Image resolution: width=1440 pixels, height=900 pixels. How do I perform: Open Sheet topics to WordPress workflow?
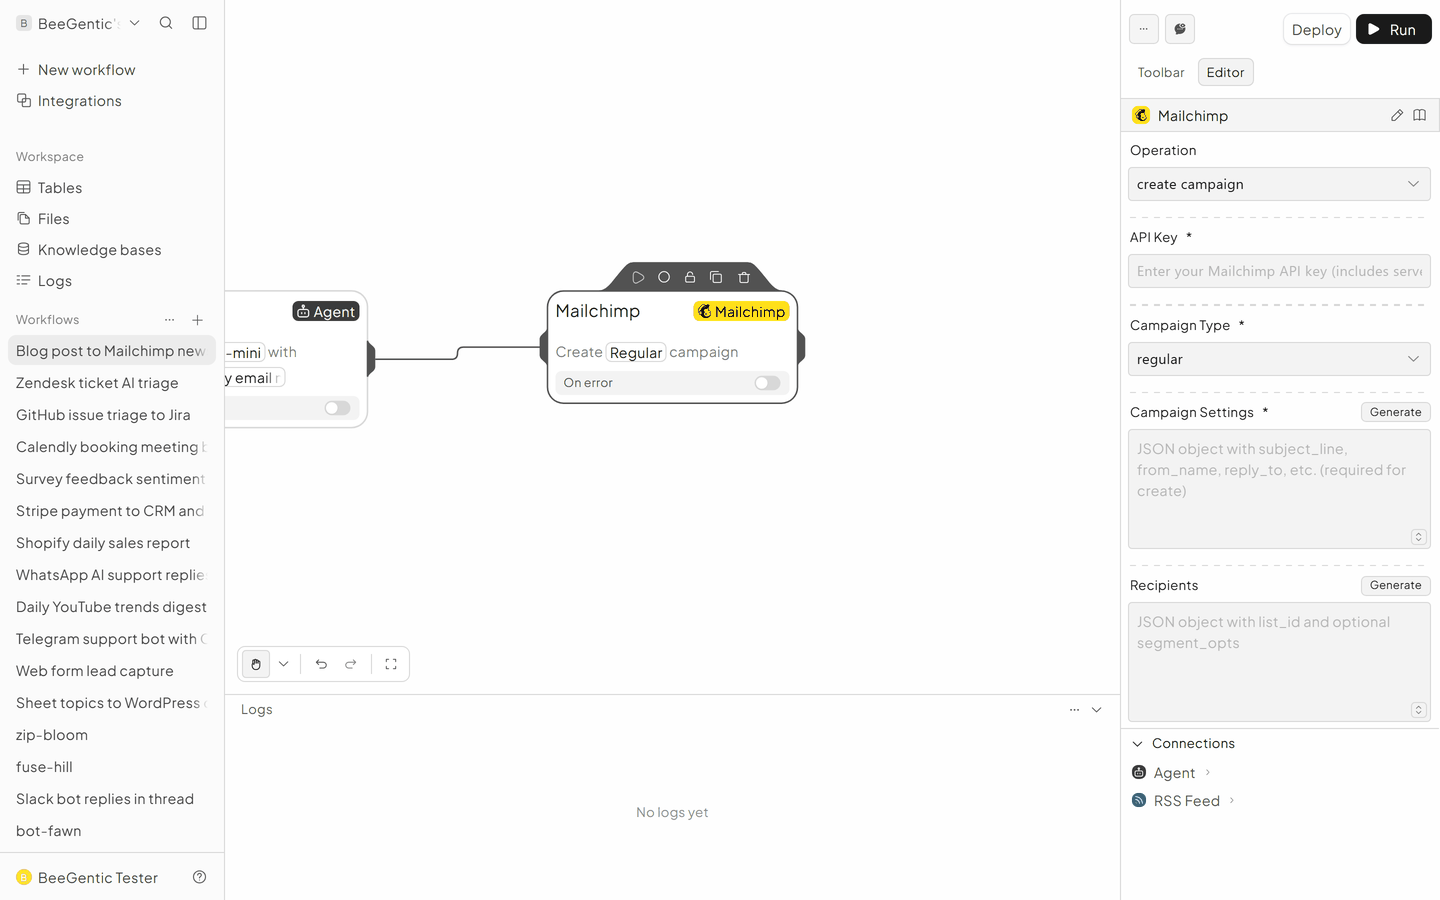(112, 703)
